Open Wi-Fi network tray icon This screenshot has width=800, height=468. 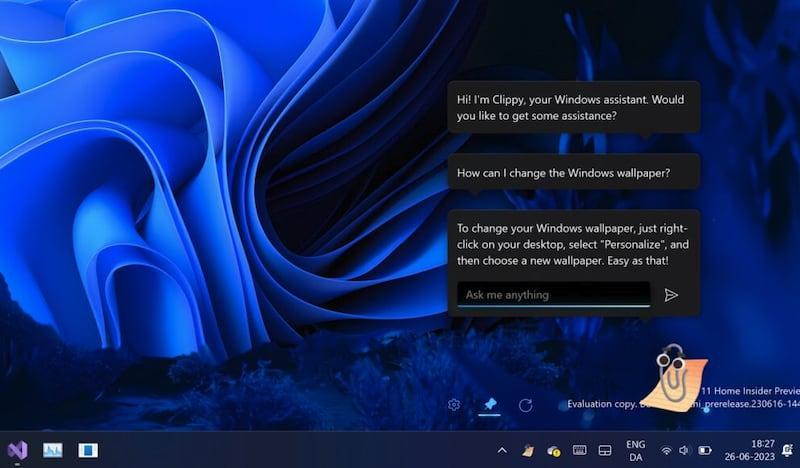pyautogui.click(x=666, y=451)
